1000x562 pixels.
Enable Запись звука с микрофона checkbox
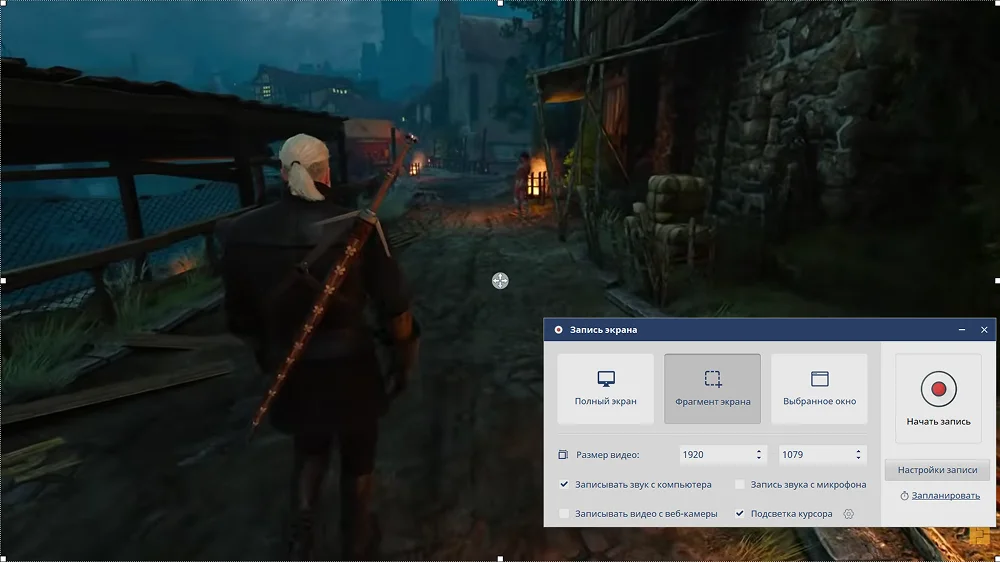pyautogui.click(x=740, y=484)
